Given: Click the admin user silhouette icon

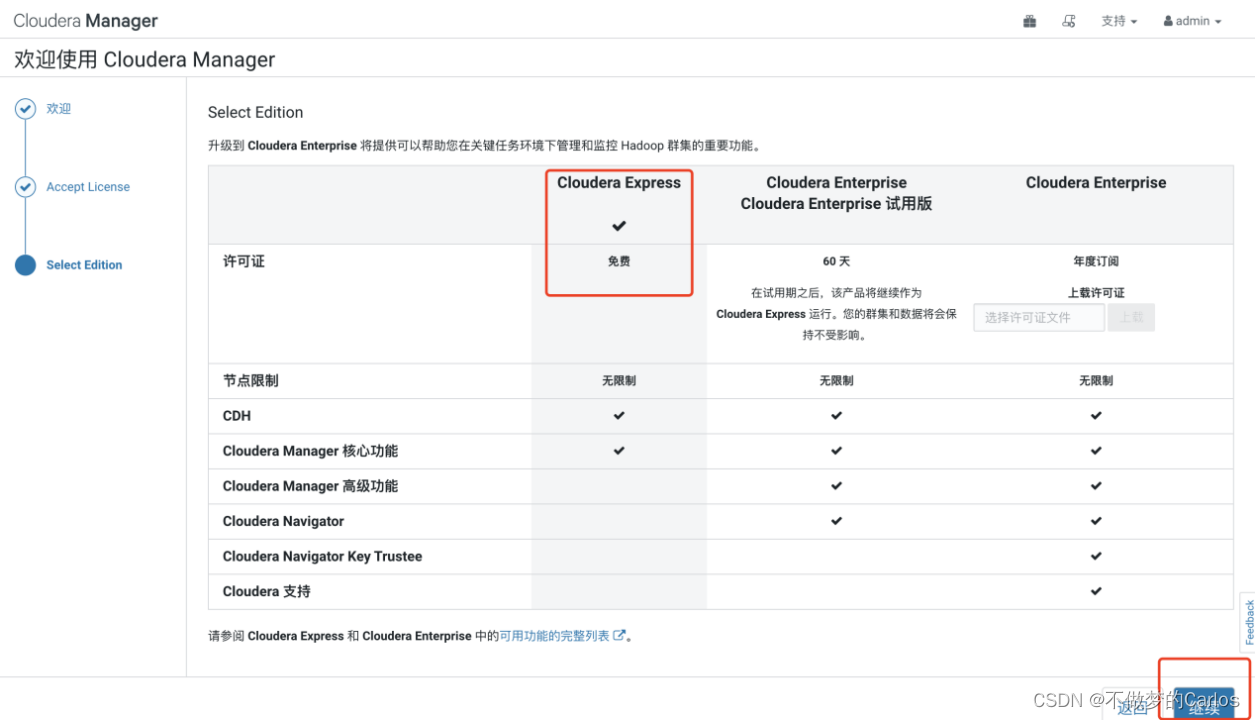Looking at the screenshot, I should click(1169, 20).
